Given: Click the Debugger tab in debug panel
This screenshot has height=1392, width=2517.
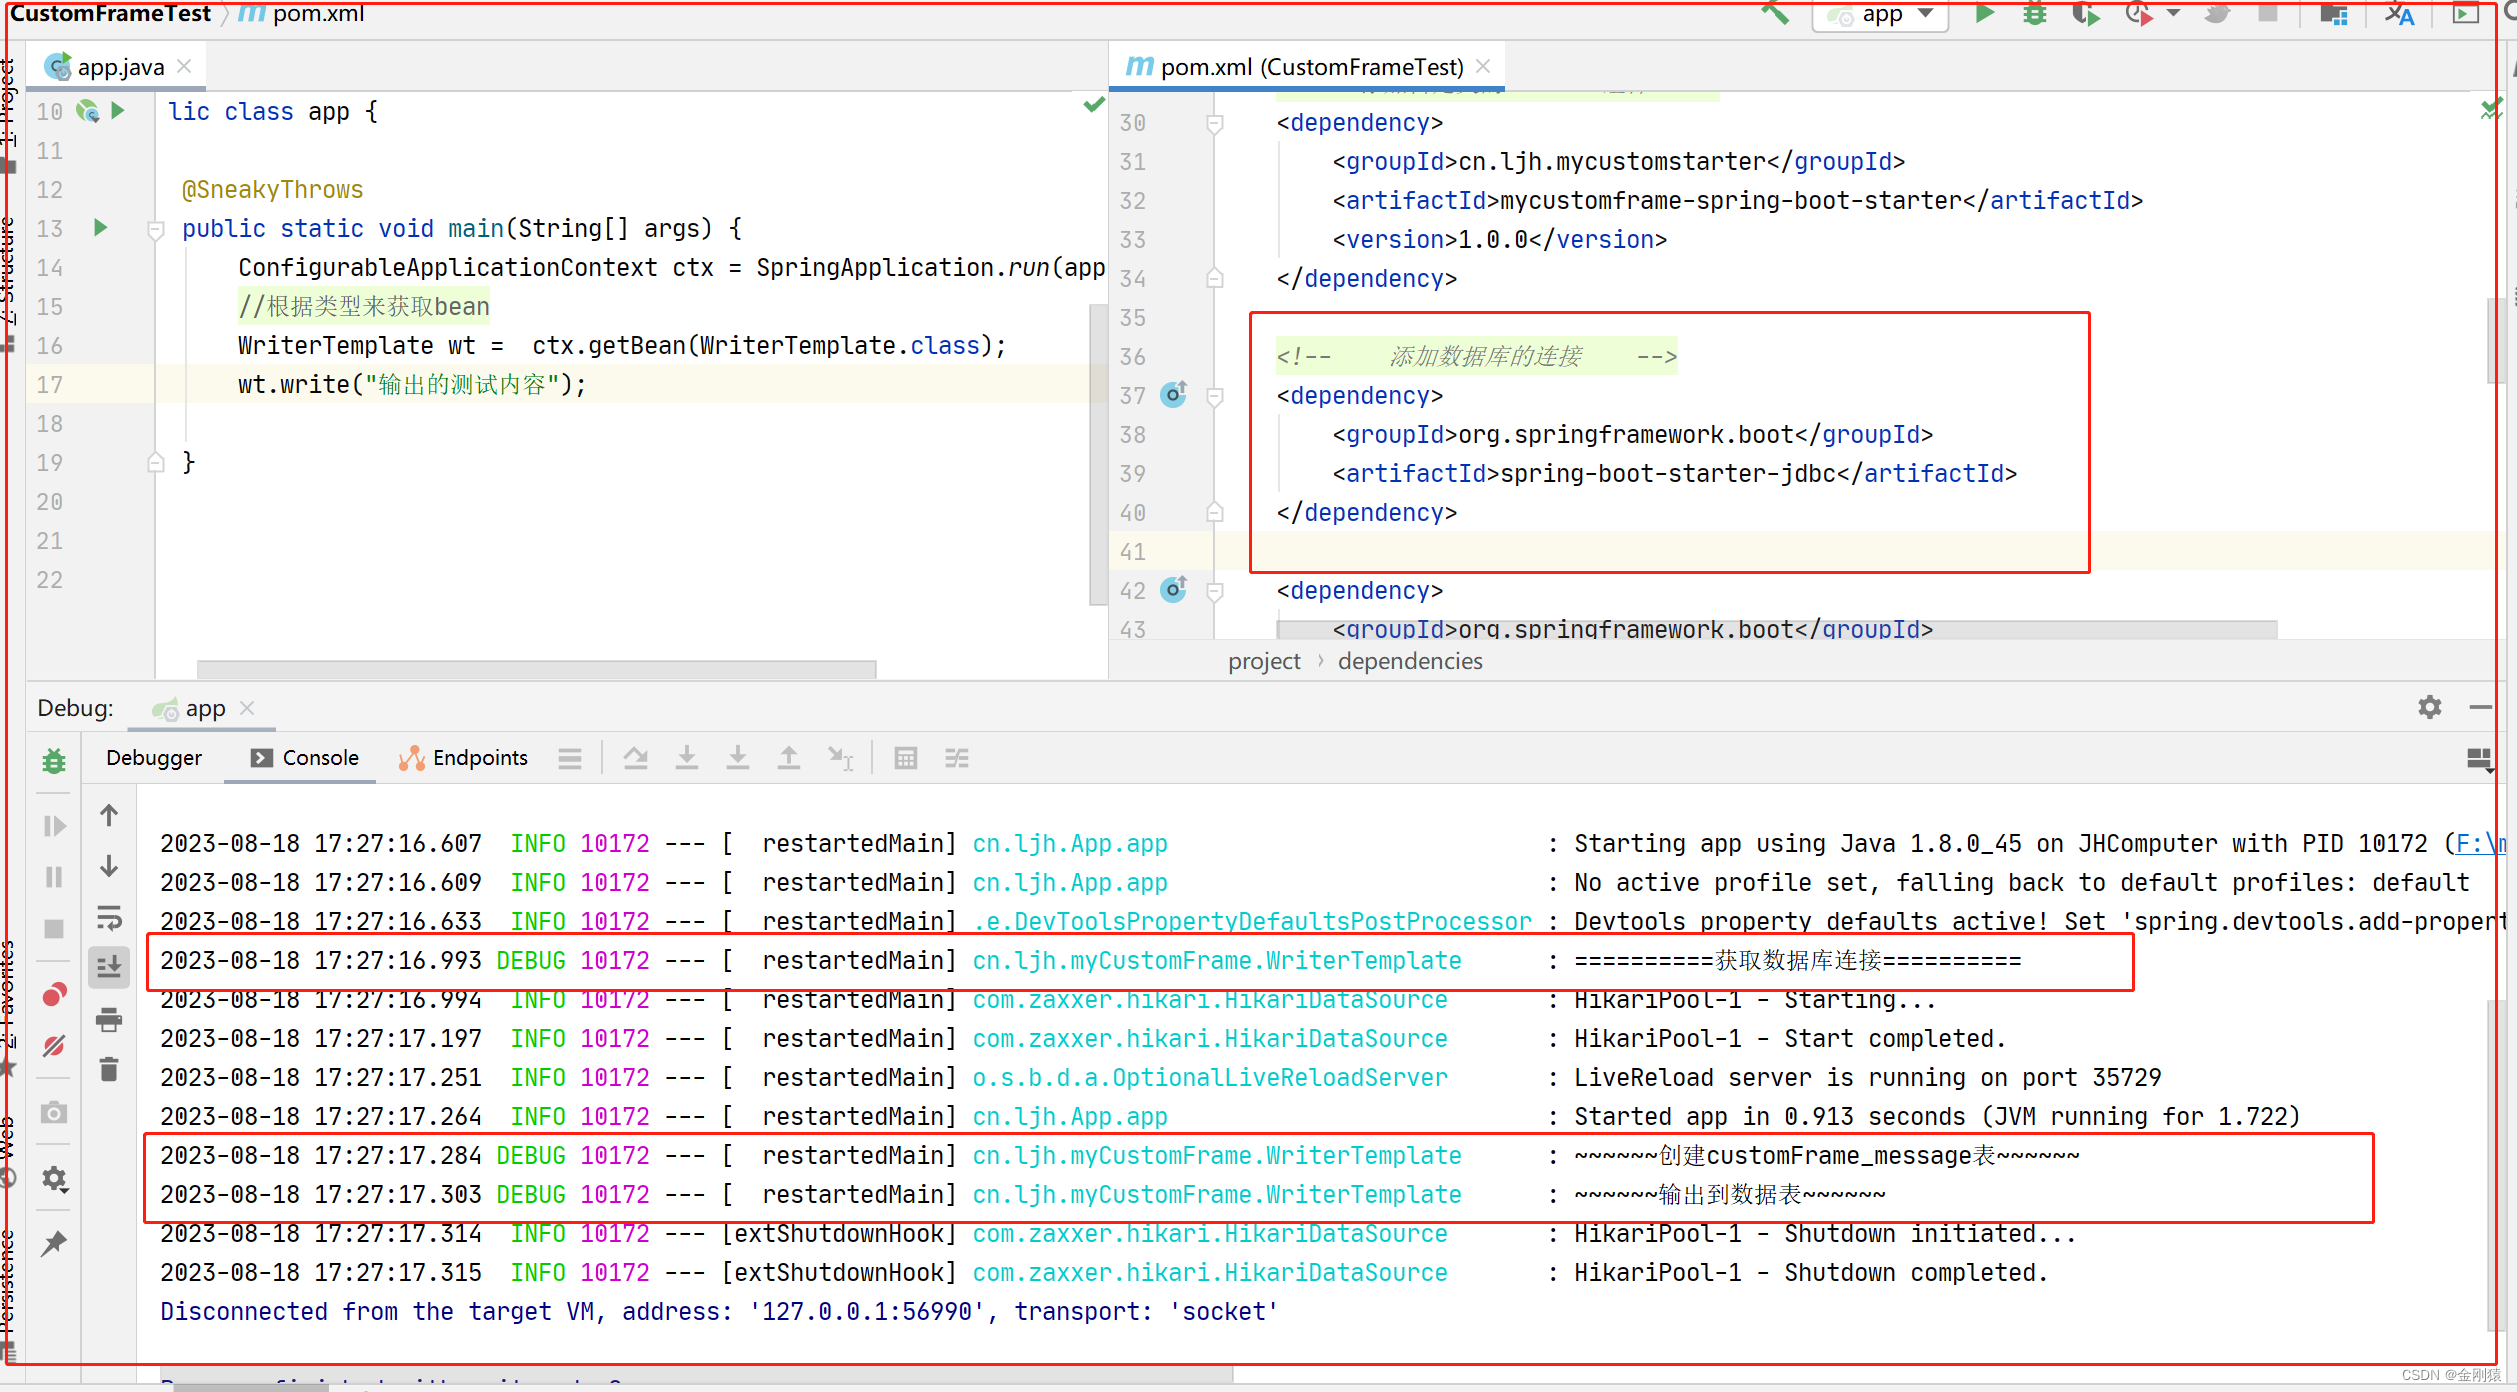Looking at the screenshot, I should click(x=152, y=758).
